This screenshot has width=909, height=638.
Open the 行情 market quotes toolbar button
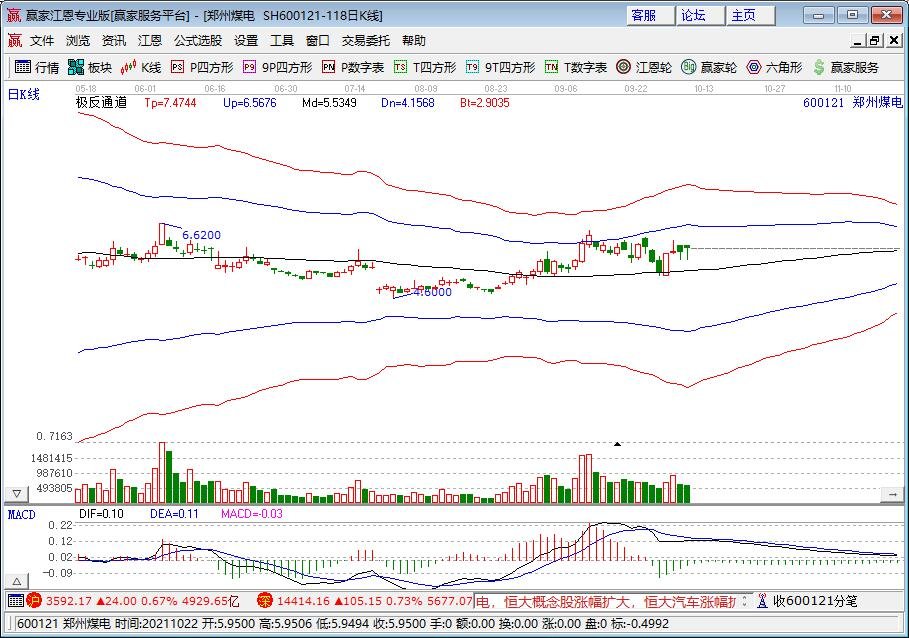coord(36,68)
